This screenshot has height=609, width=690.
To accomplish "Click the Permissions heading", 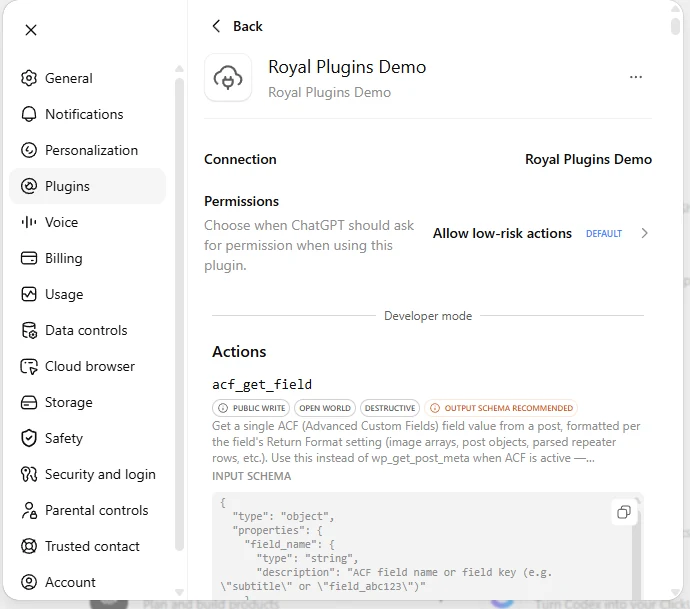I will (x=242, y=202).
